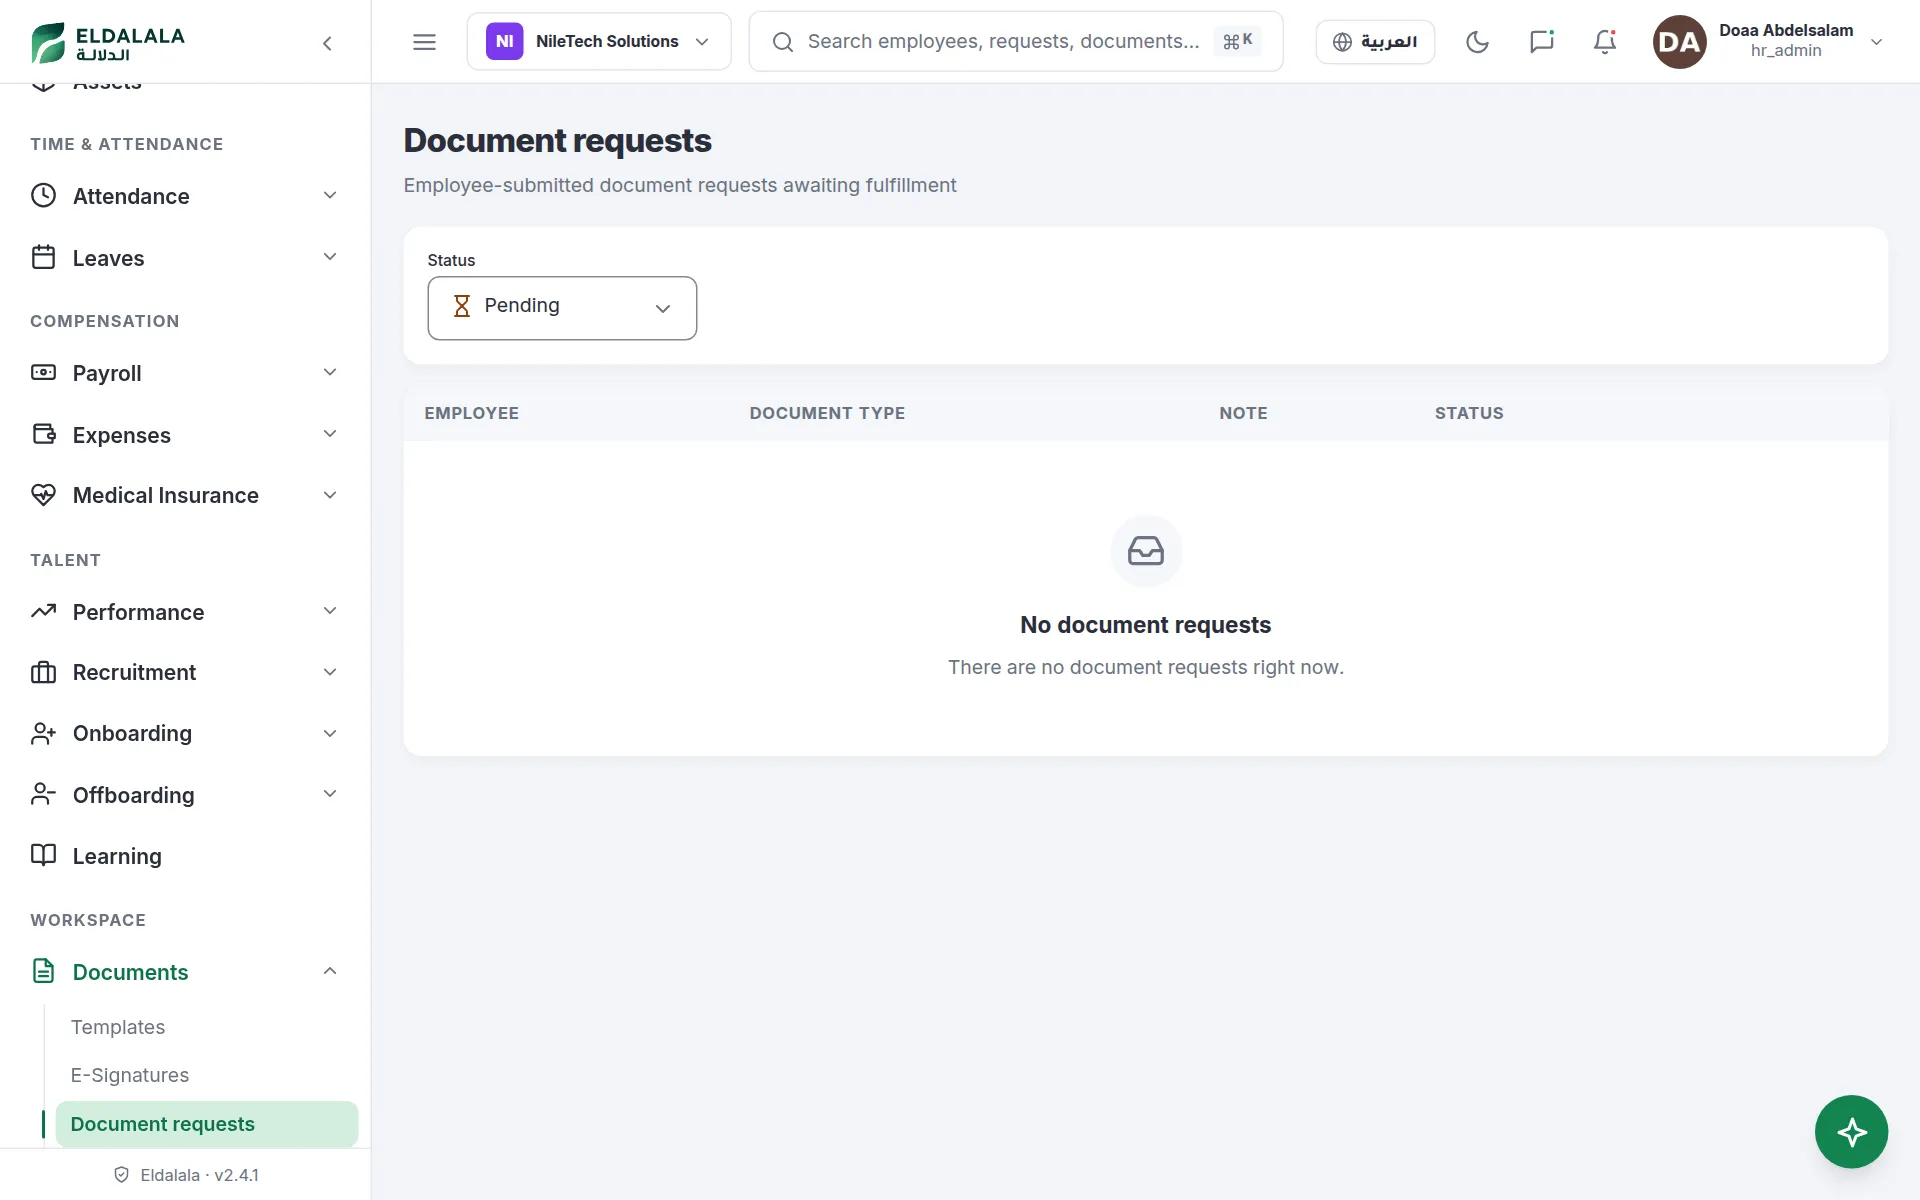Expand the Payroll menu chevron
1920x1200 pixels.
click(x=330, y=372)
